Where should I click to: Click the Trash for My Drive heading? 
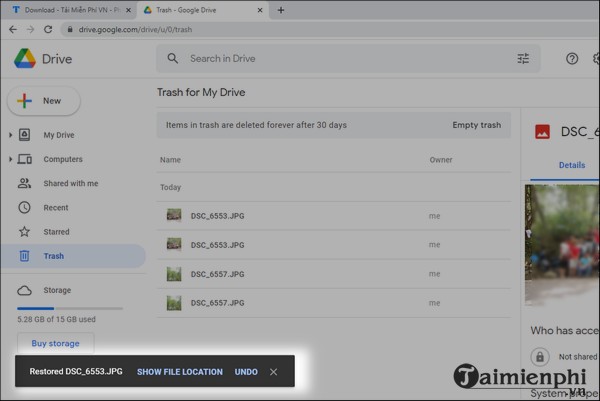[201, 93]
